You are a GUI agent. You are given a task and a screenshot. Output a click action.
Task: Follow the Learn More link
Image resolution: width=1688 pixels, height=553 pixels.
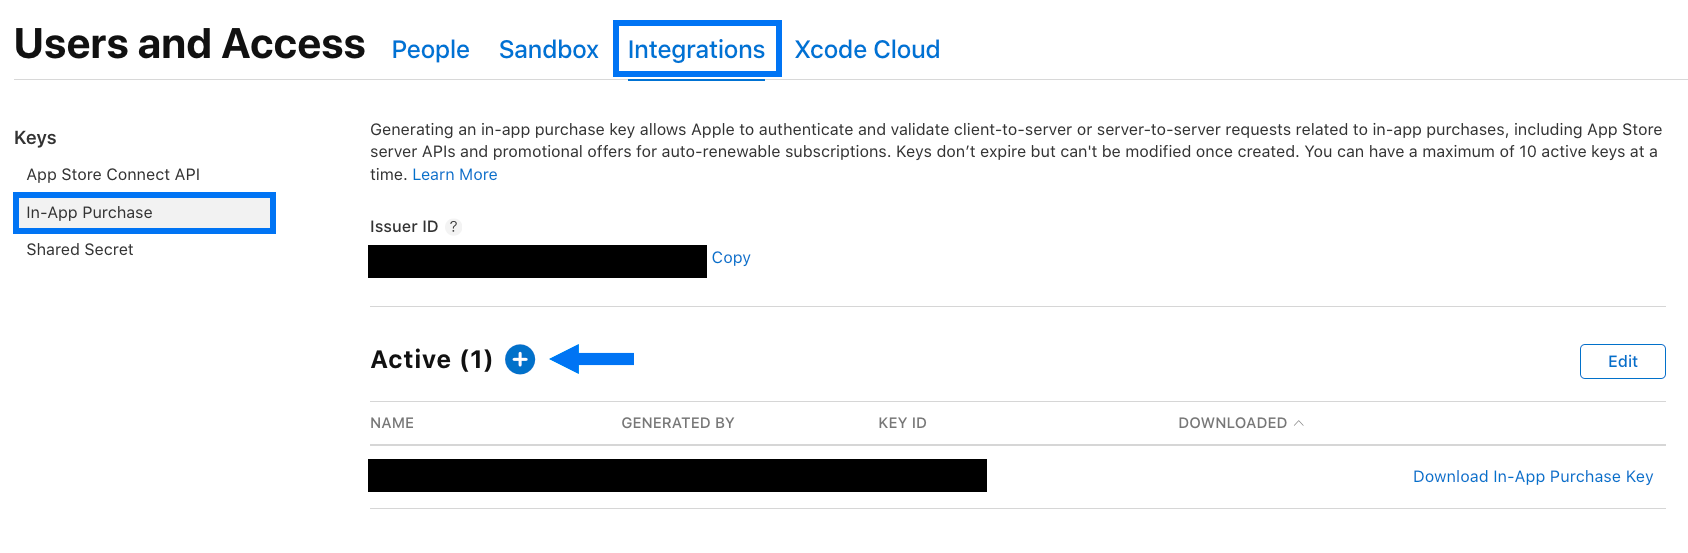click(x=455, y=175)
